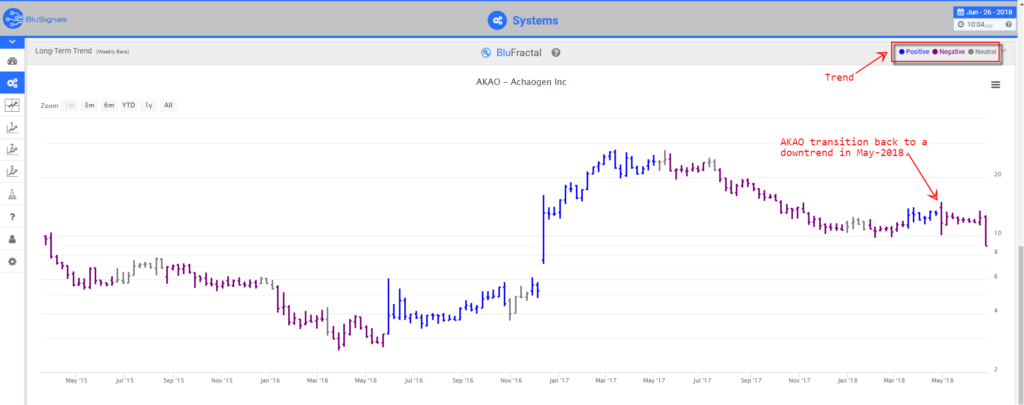1024x405 pixels.
Task: Open the chart hamburger context menu
Action: (995, 85)
